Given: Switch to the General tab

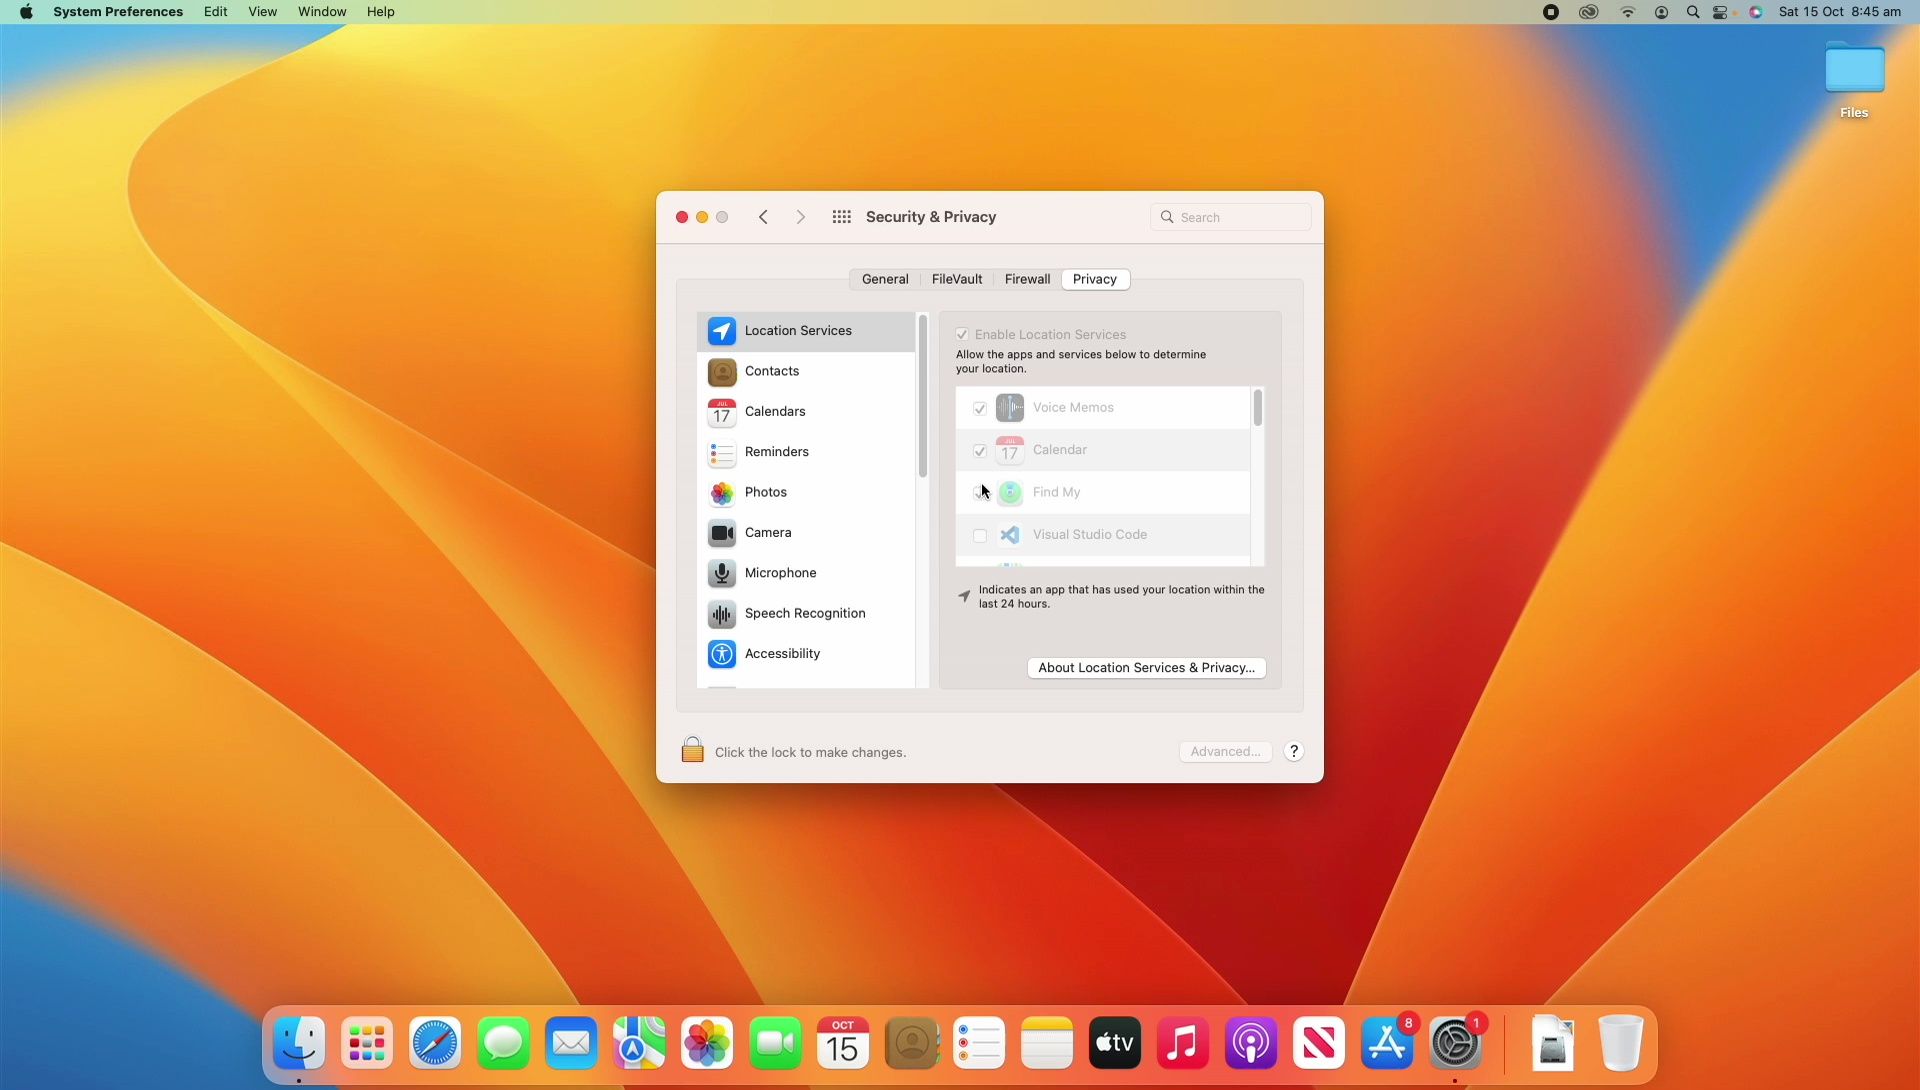Looking at the screenshot, I should 885,280.
